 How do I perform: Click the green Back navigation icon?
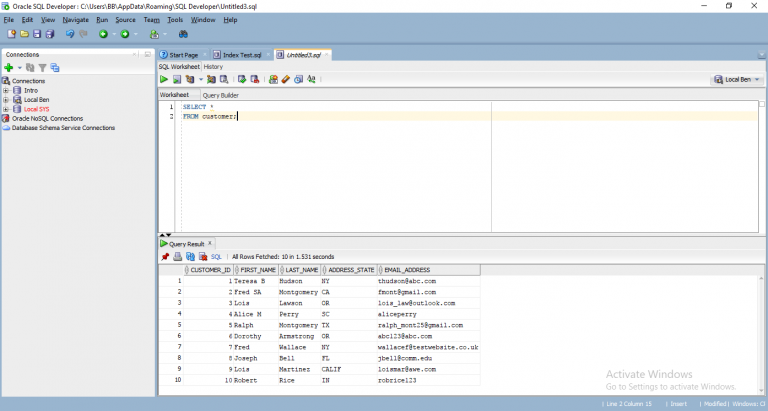pyautogui.click(x=103, y=34)
